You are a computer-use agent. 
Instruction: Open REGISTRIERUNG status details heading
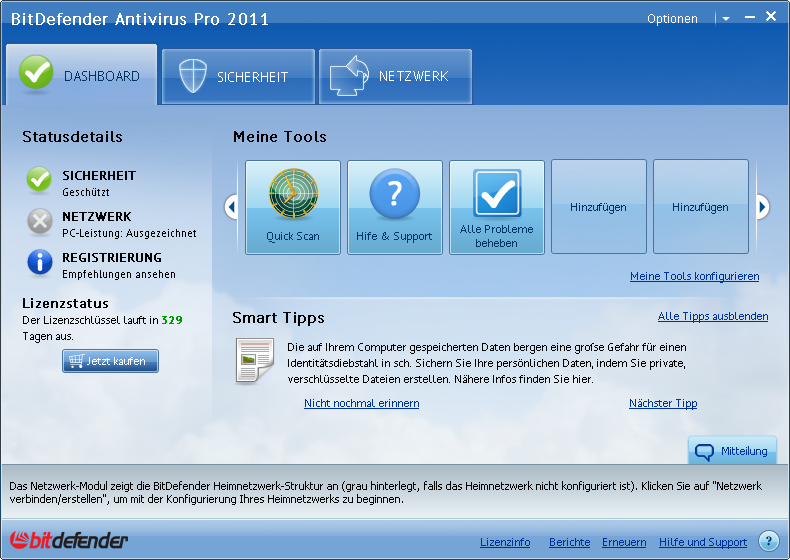pyautogui.click(x=112, y=258)
